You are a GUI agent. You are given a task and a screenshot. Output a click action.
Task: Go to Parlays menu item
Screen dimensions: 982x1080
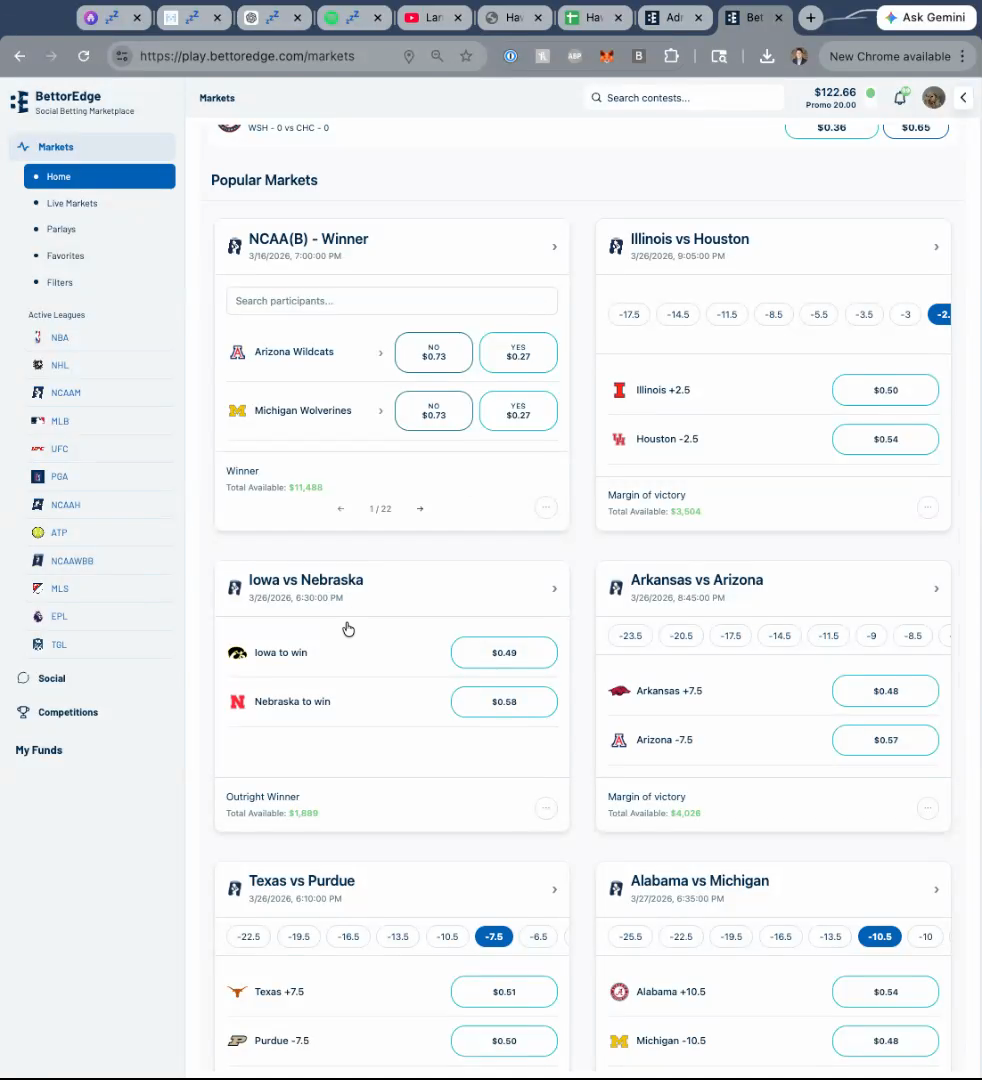click(61, 229)
